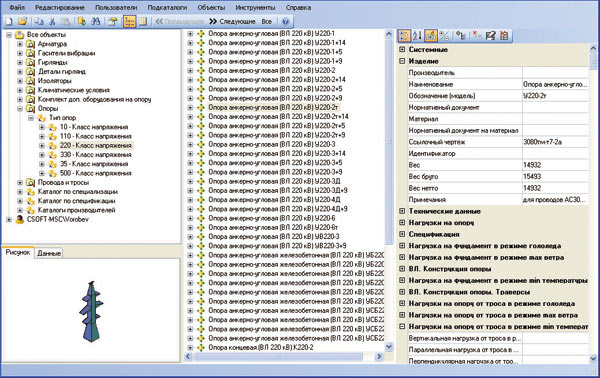Click the edit pencil properties icon

click(x=490, y=36)
